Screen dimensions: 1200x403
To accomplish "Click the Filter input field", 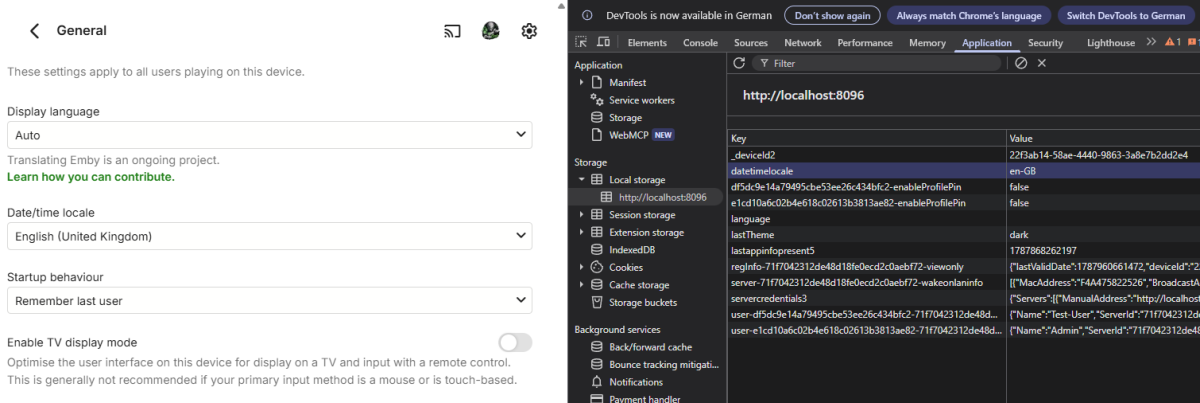I will pos(876,63).
